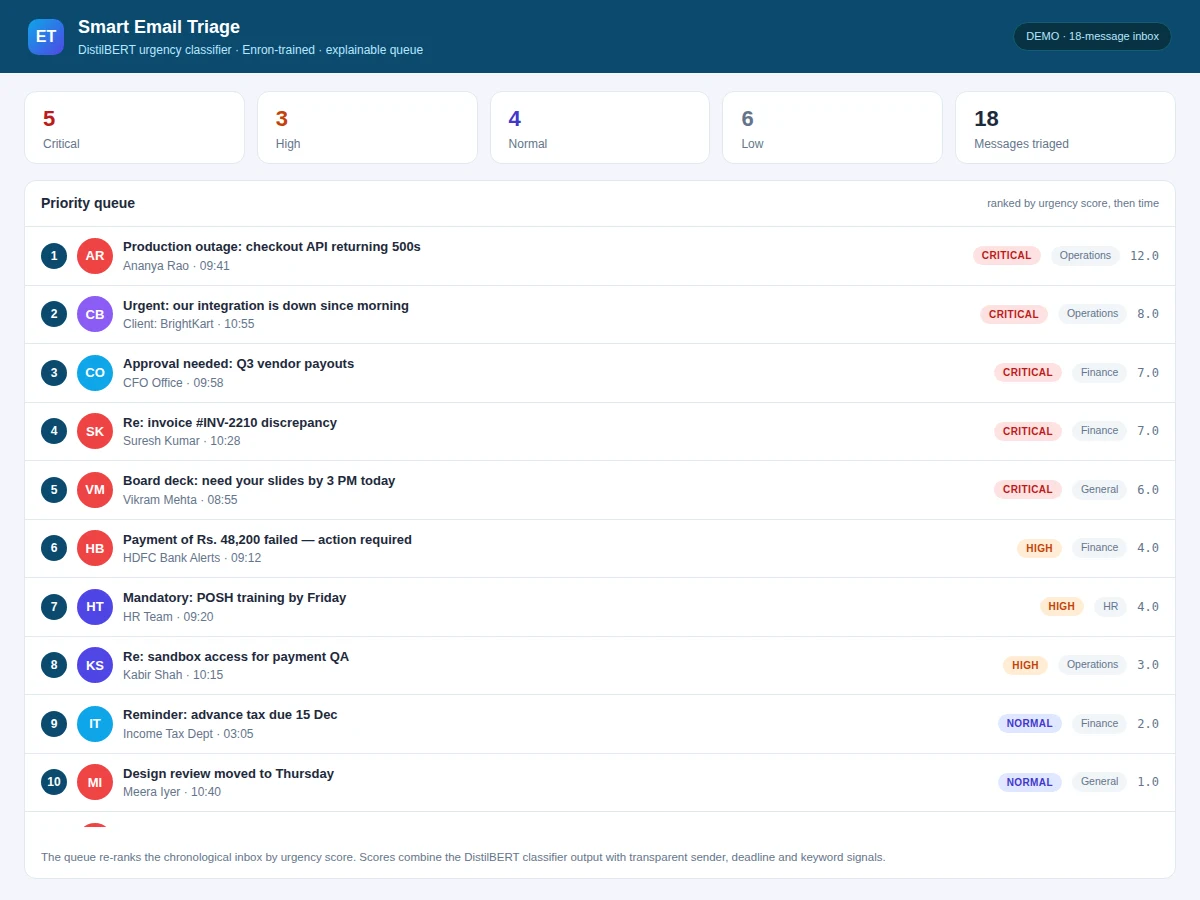Click the ET app logo icon

pos(46,37)
